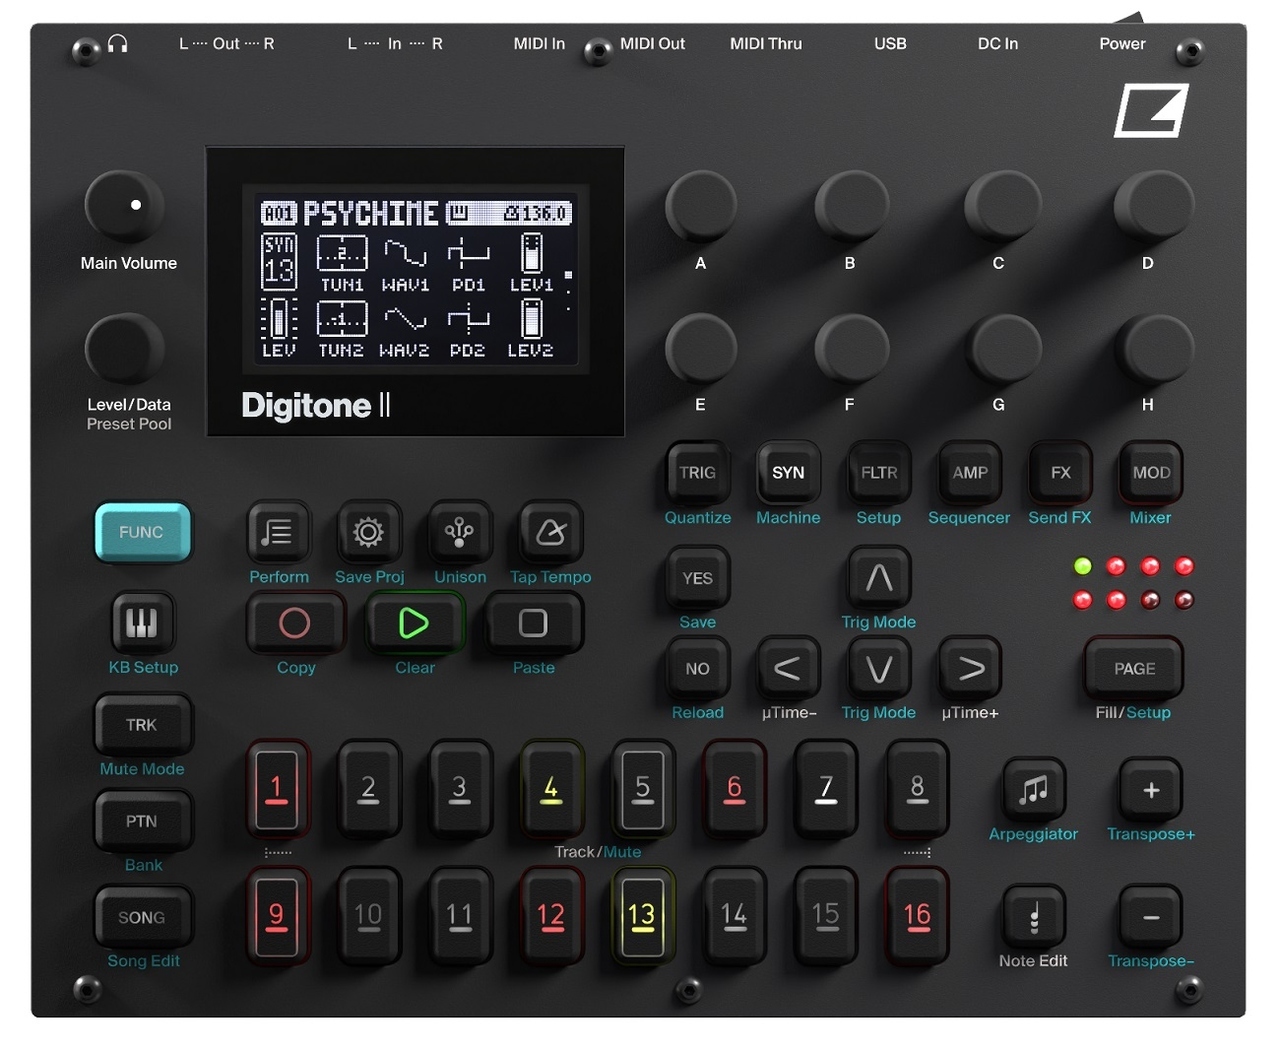The image size is (1280, 1050).
Task: Click the Transpose+ plus button
Action: pos(1151,789)
